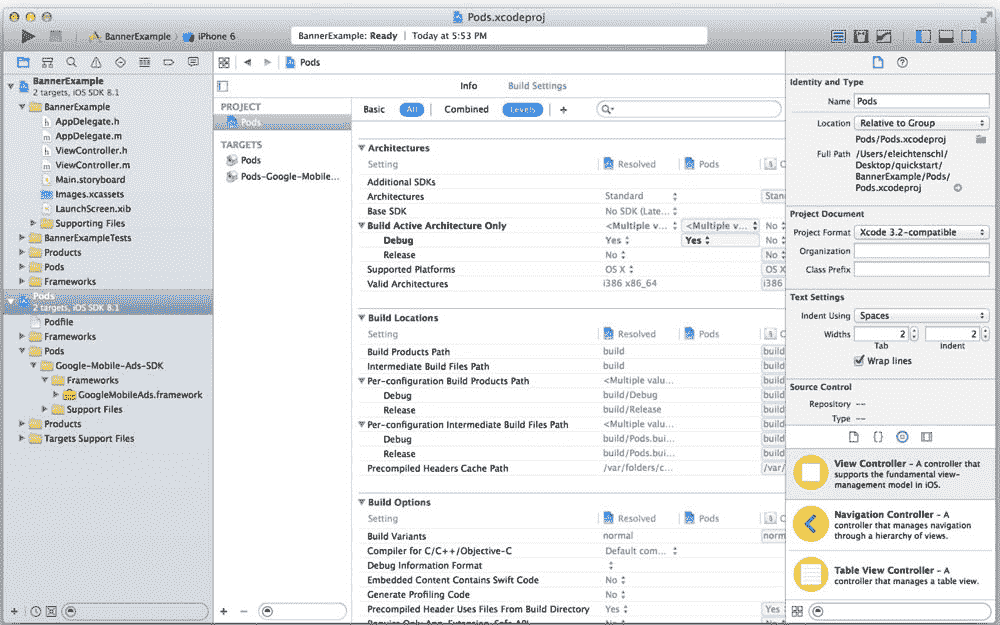This screenshot has width=1000, height=625.
Task: Click the Organization text field
Action: [x=920, y=251]
